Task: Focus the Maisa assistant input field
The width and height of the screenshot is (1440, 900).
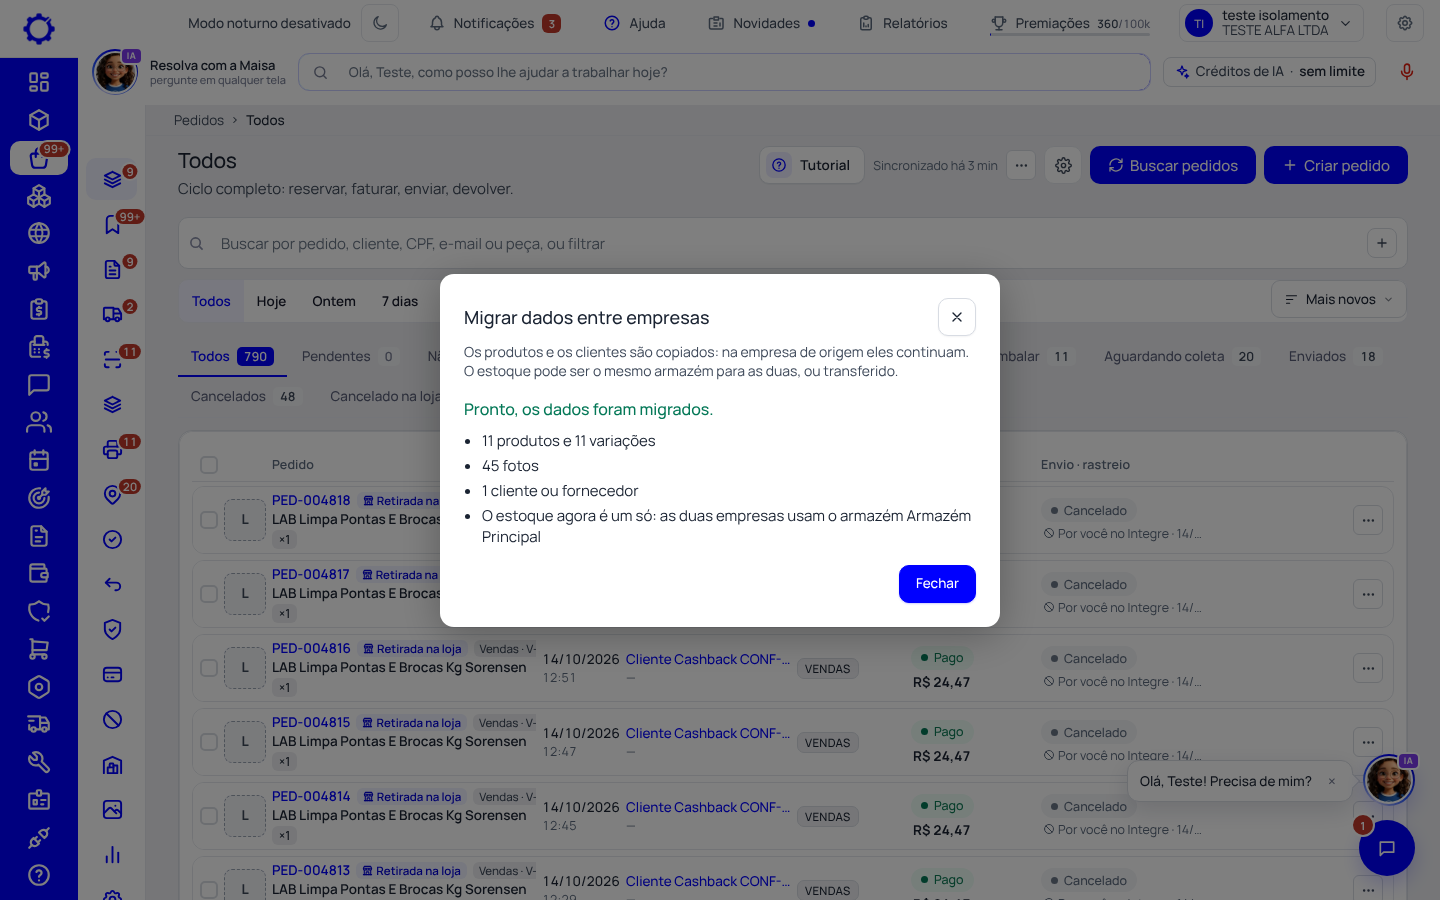Action: tap(724, 72)
